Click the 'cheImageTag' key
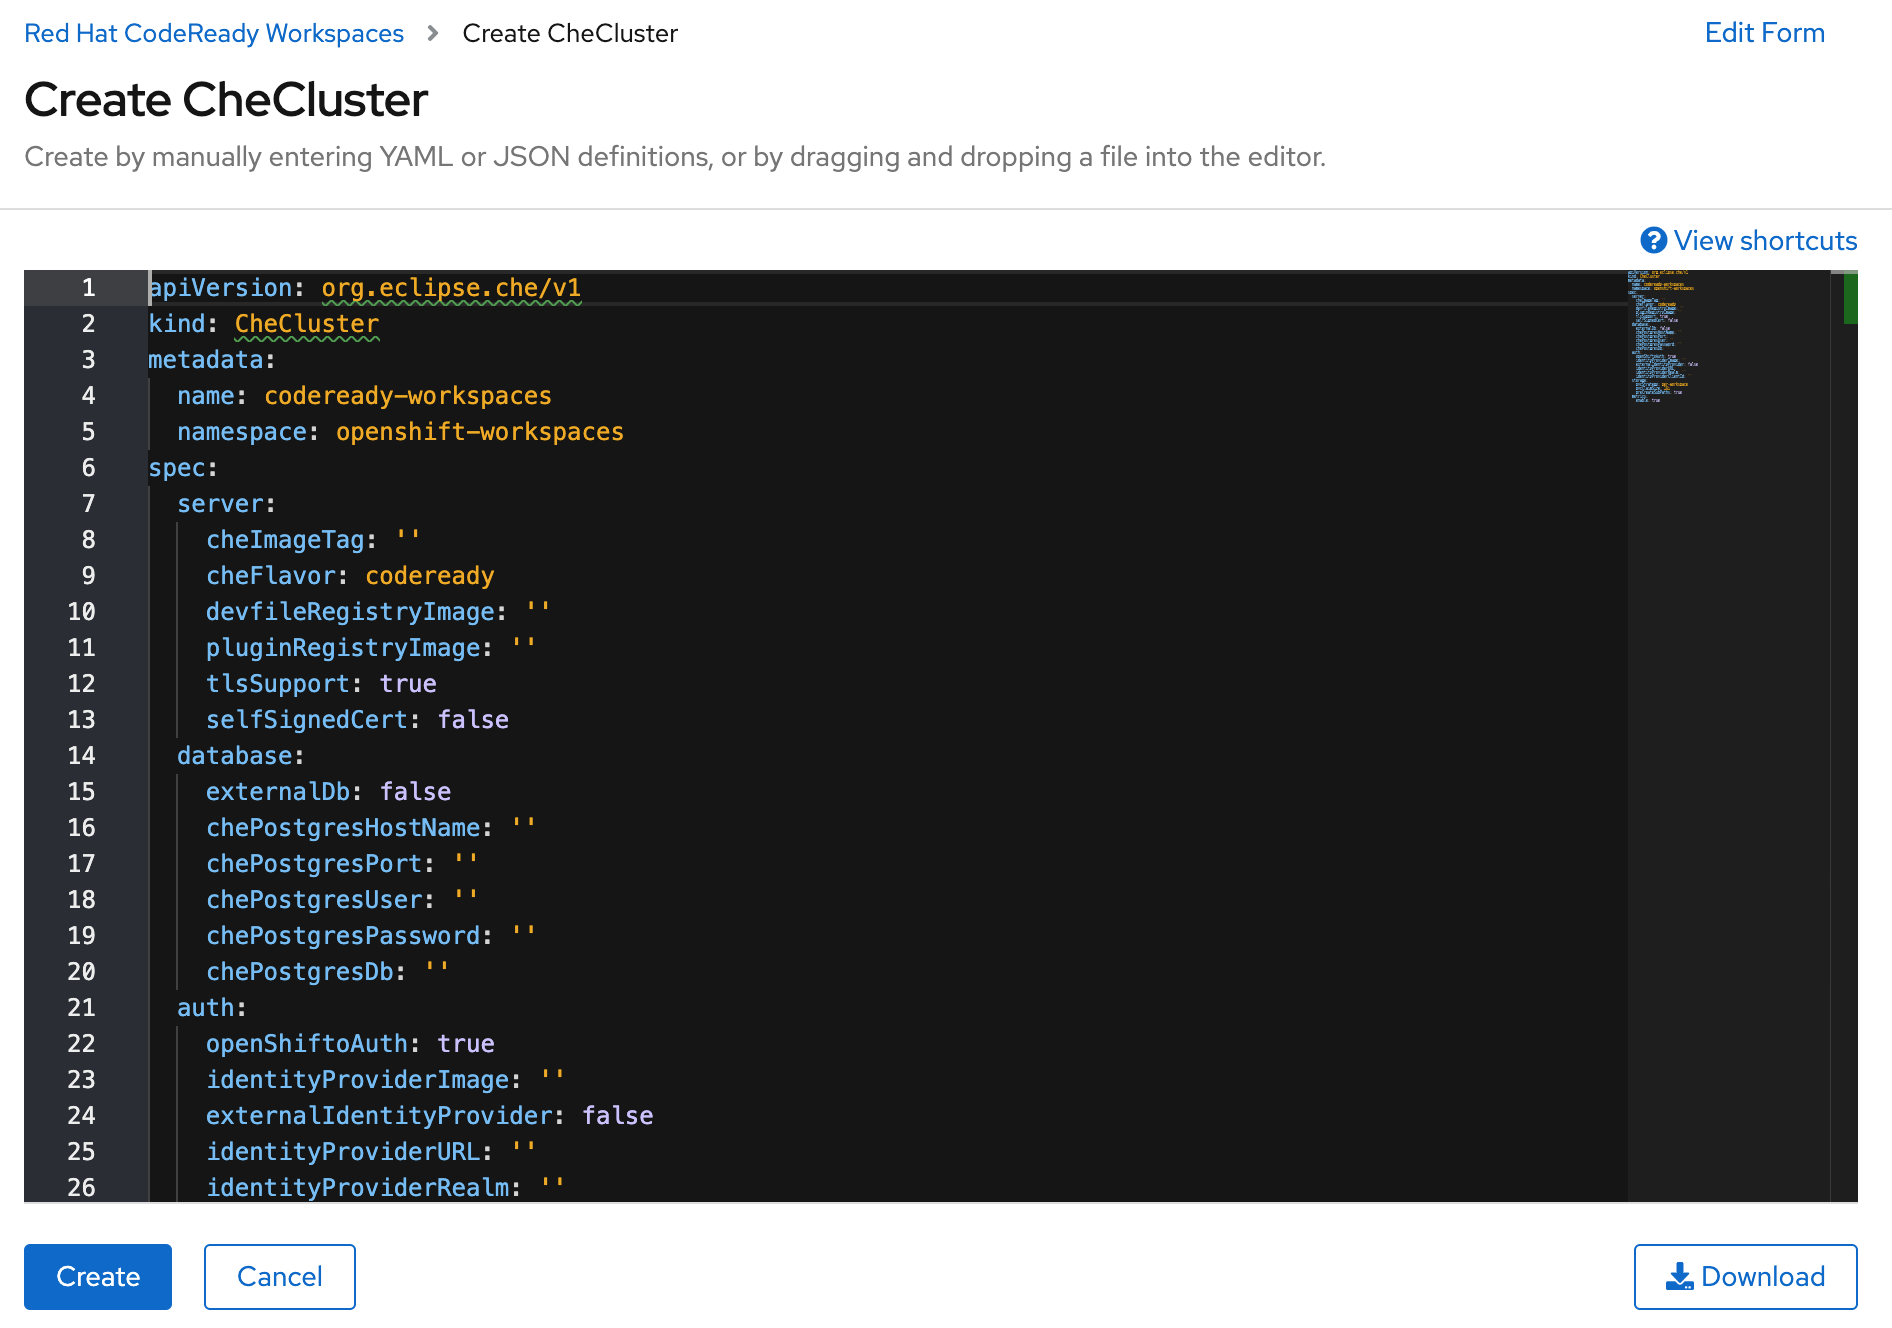The image size is (1892, 1328). click(285, 540)
